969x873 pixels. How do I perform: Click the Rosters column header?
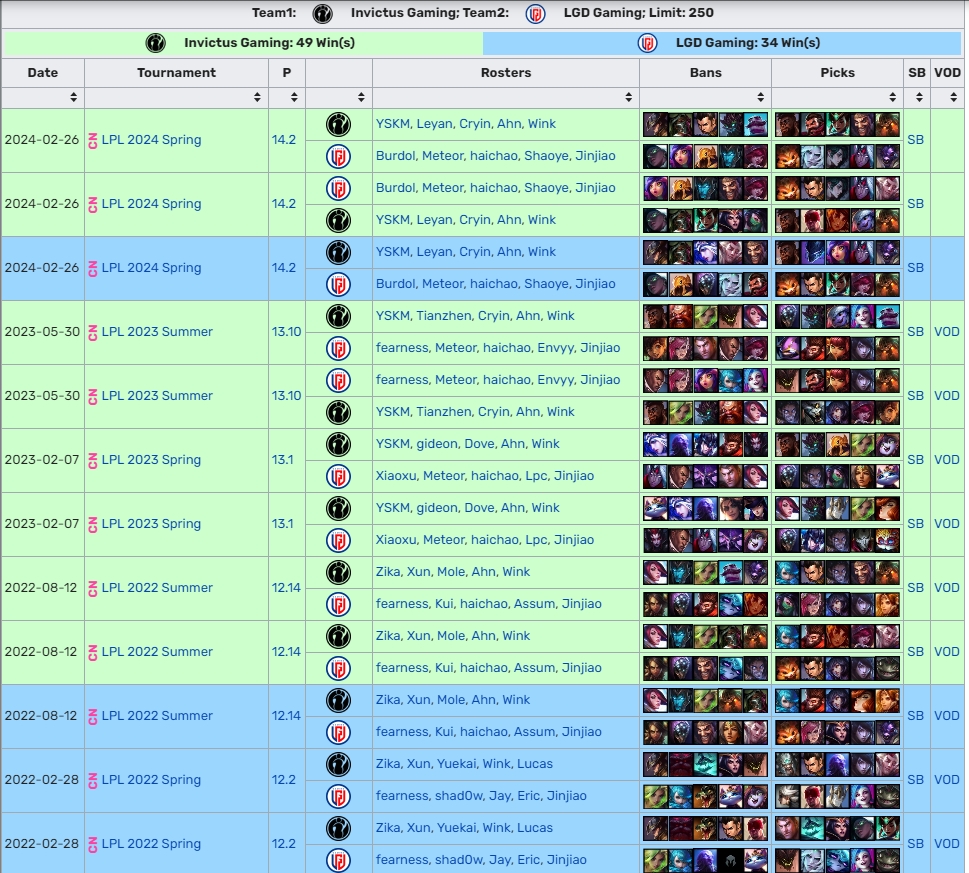(506, 73)
